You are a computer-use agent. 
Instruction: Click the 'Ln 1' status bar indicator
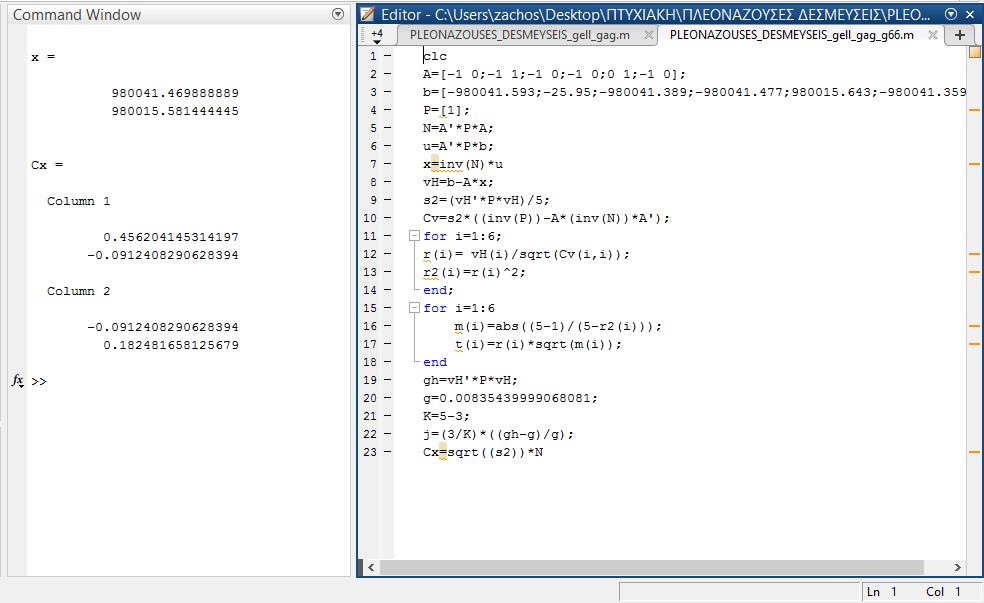(x=881, y=592)
